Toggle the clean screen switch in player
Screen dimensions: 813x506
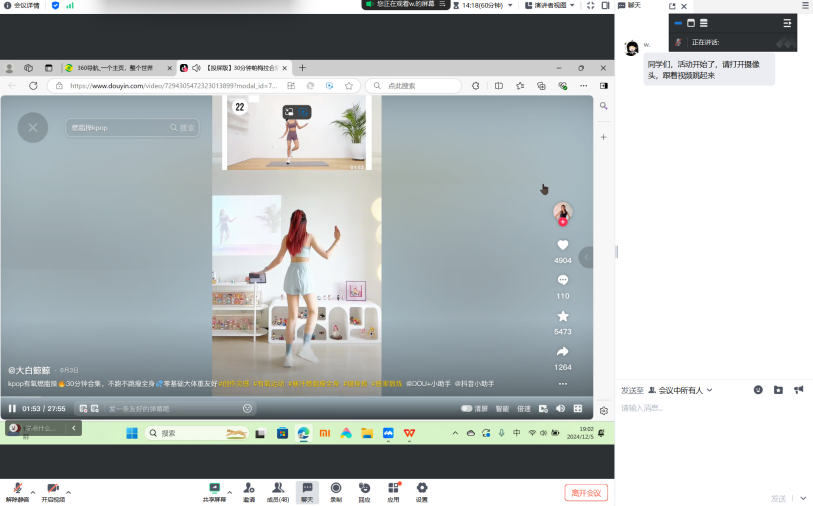pyautogui.click(x=467, y=408)
